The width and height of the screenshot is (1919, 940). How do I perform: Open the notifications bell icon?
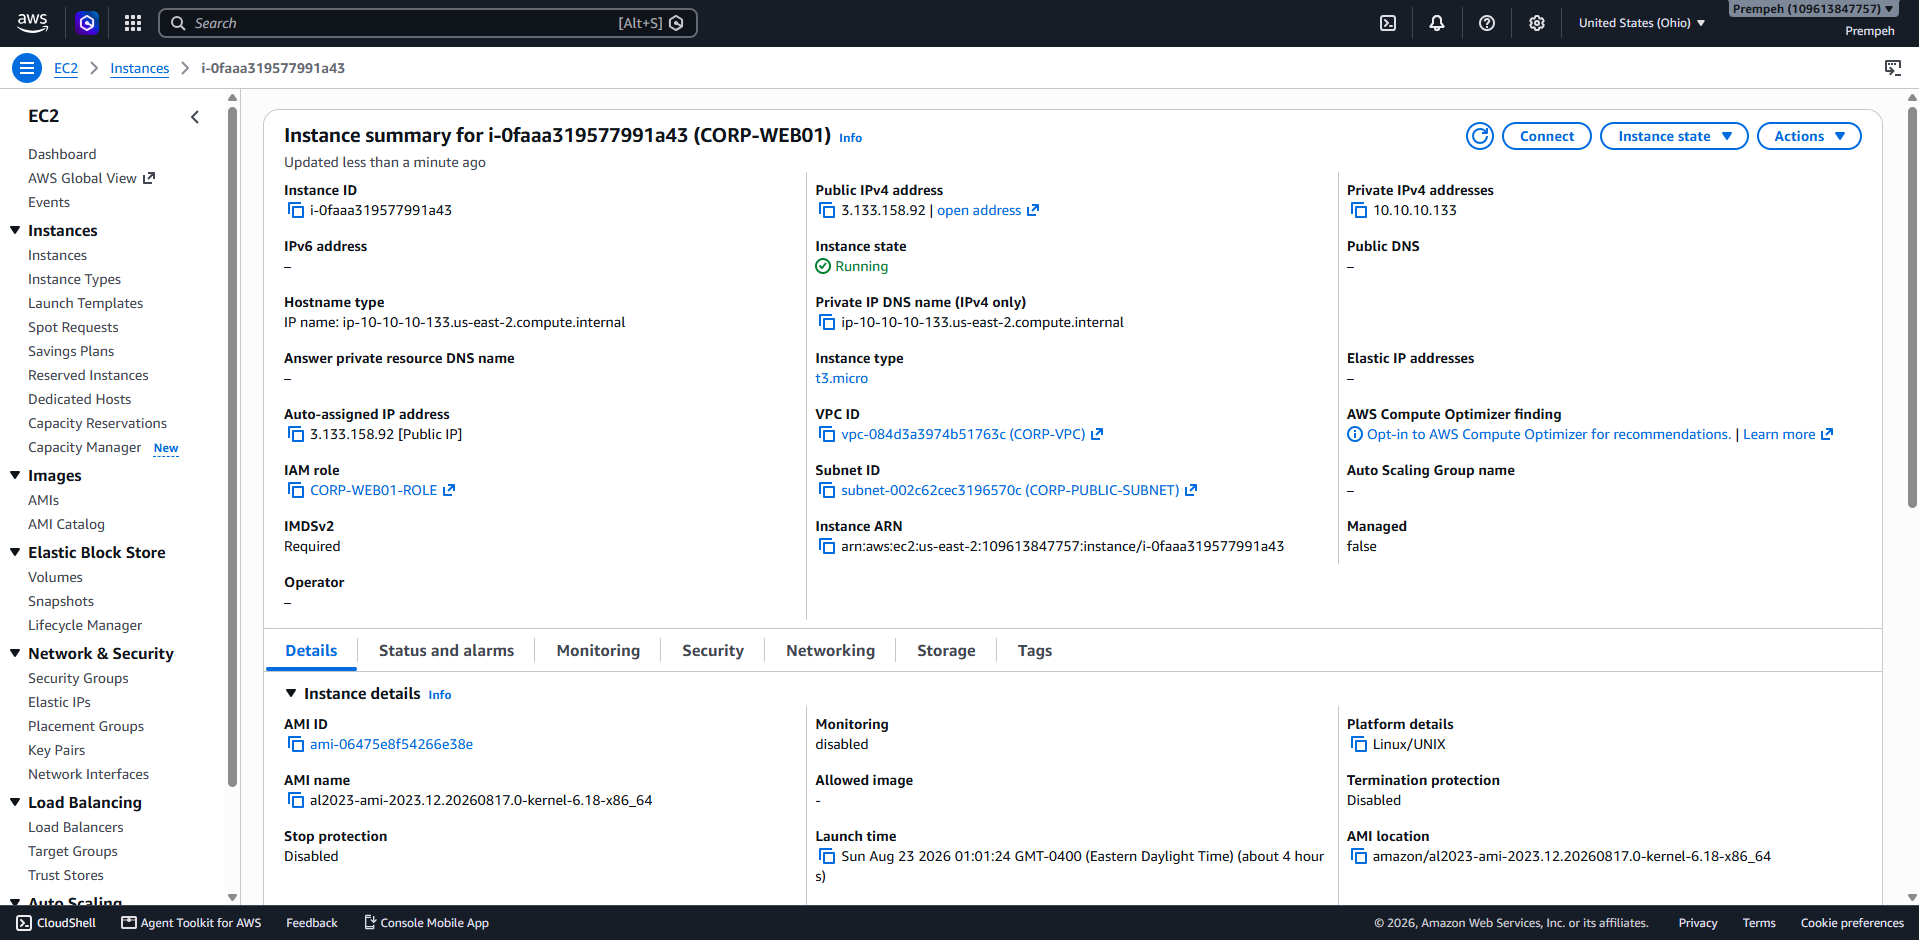pos(1437,23)
